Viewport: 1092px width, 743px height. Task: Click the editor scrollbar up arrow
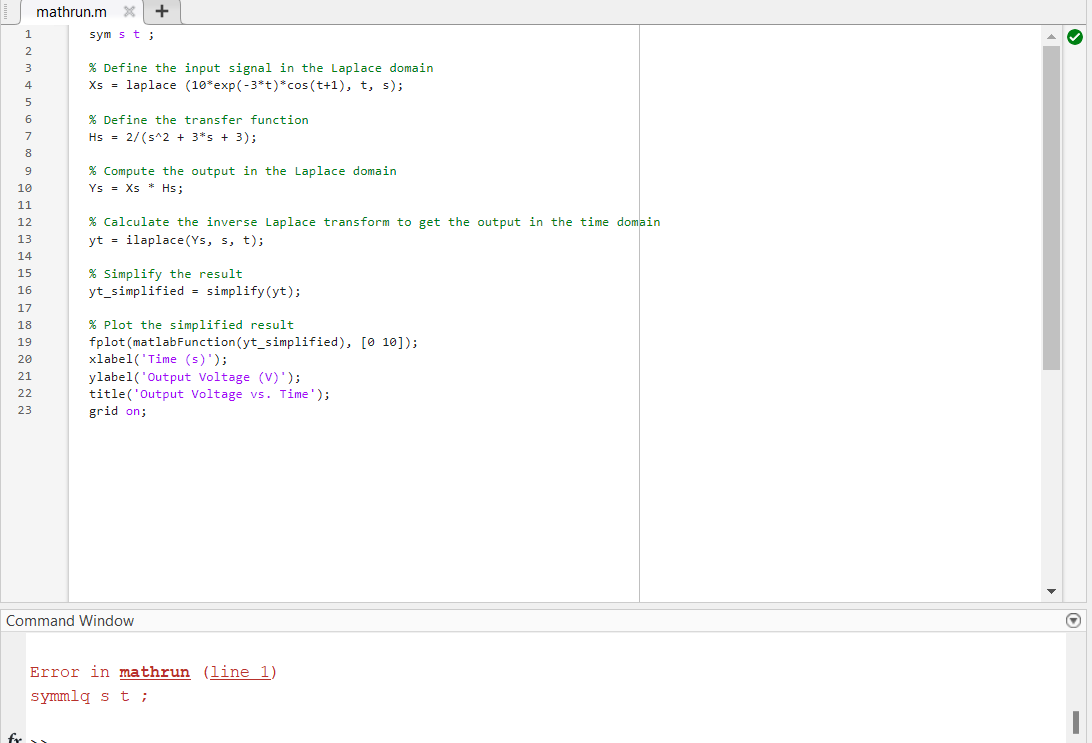point(1051,35)
